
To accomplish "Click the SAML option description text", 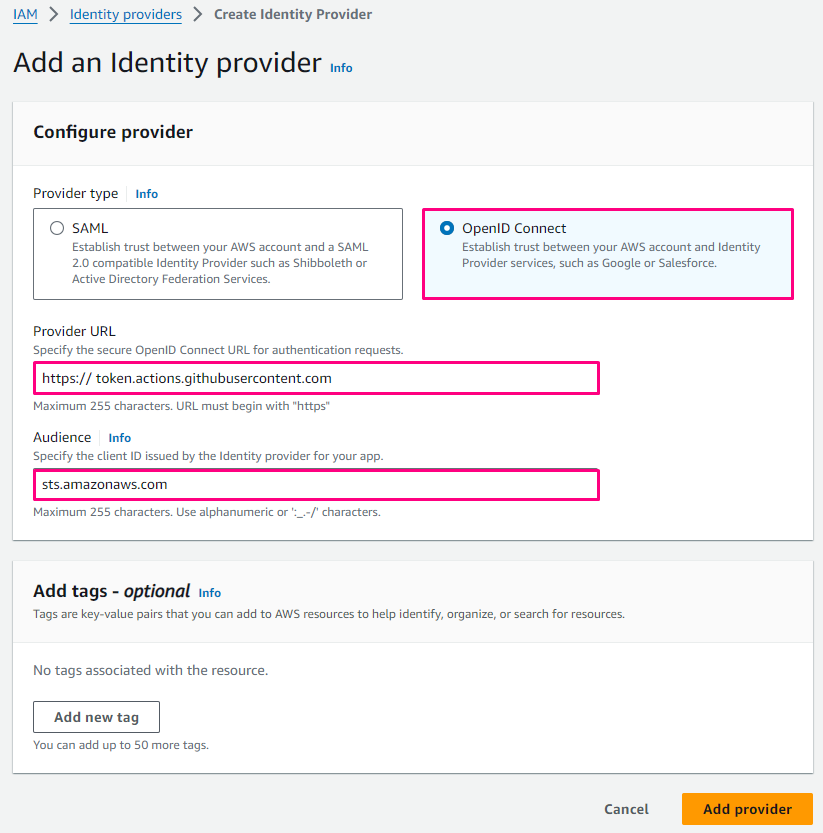I will point(220,263).
